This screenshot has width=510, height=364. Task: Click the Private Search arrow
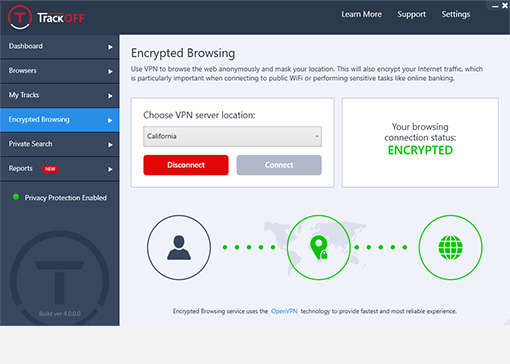[x=110, y=145]
